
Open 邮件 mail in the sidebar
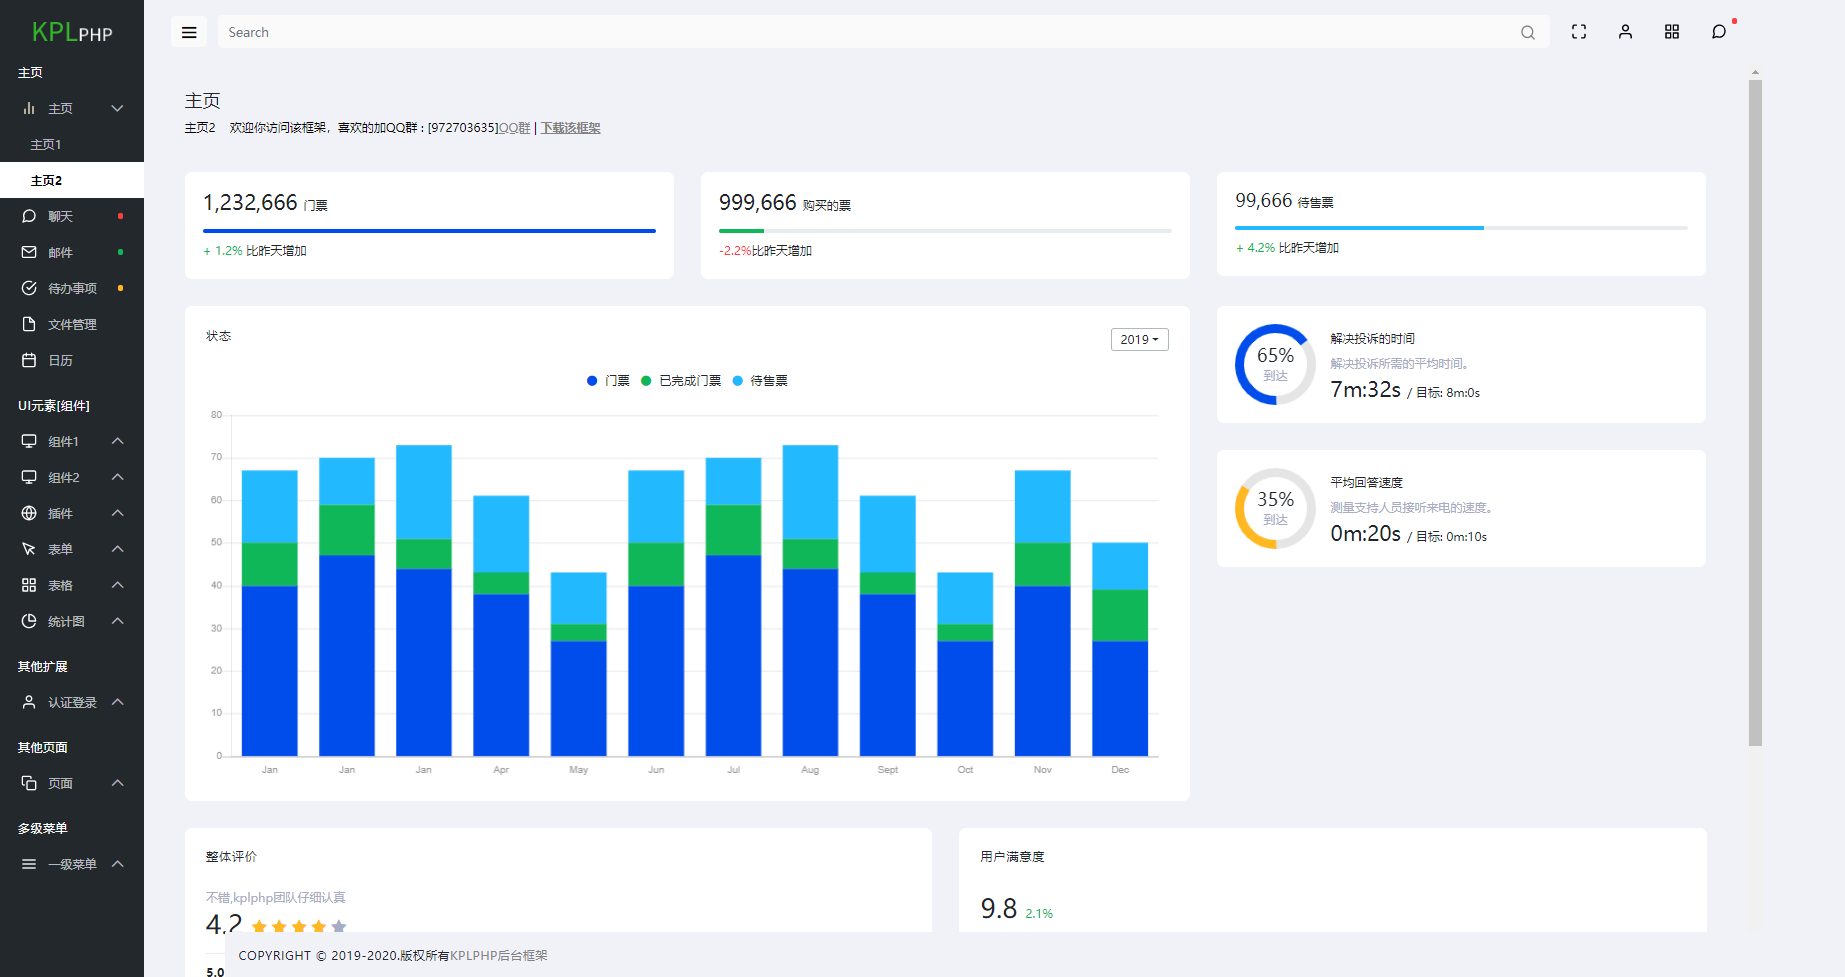[60, 252]
